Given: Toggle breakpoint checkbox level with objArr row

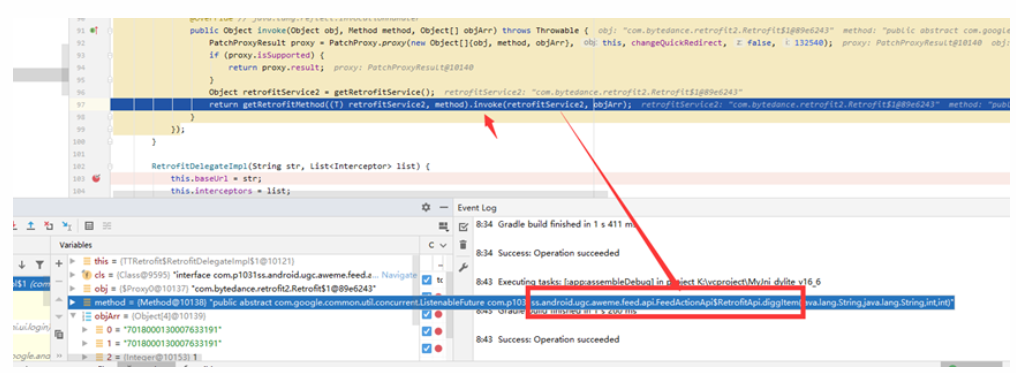Looking at the screenshot, I should tap(426, 315).
